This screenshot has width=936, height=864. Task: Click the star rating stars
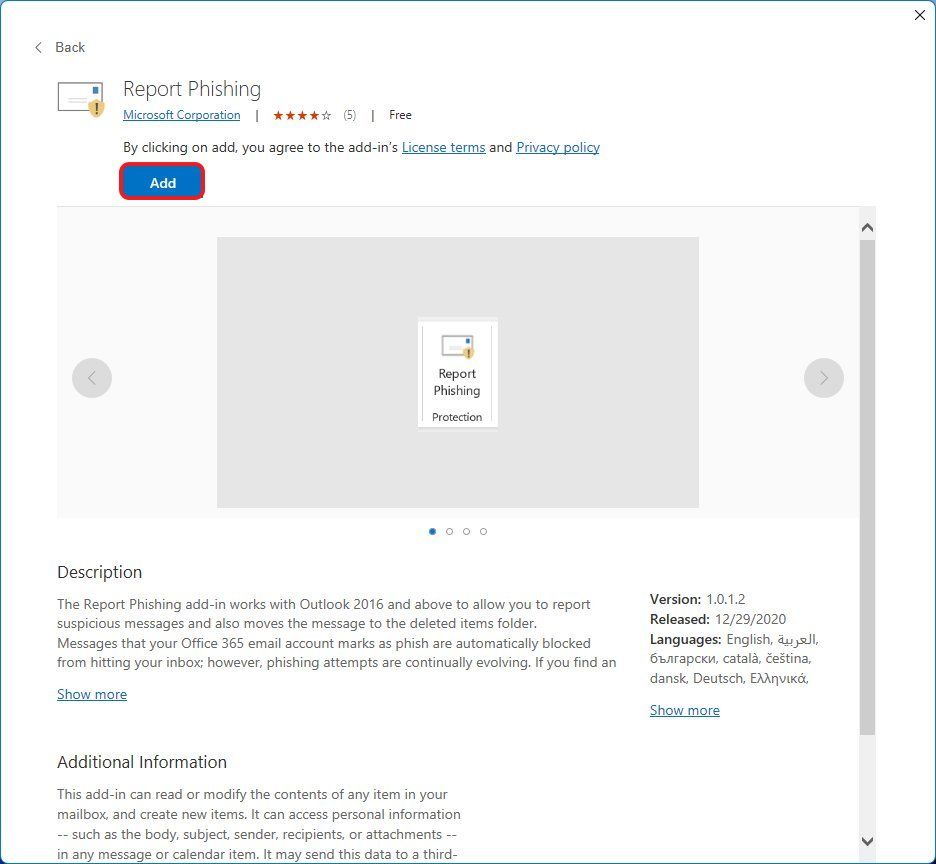coord(302,115)
